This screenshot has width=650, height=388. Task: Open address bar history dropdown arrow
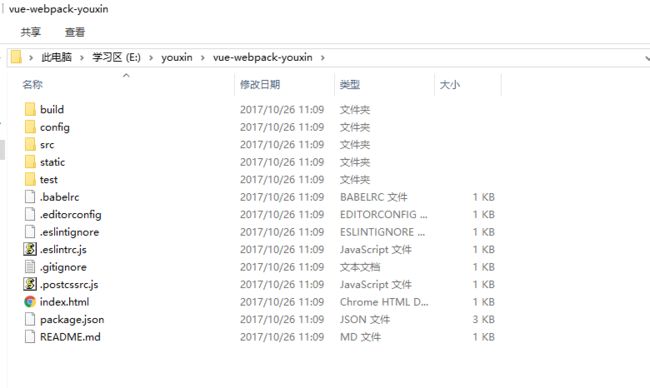(x=647, y=58)
